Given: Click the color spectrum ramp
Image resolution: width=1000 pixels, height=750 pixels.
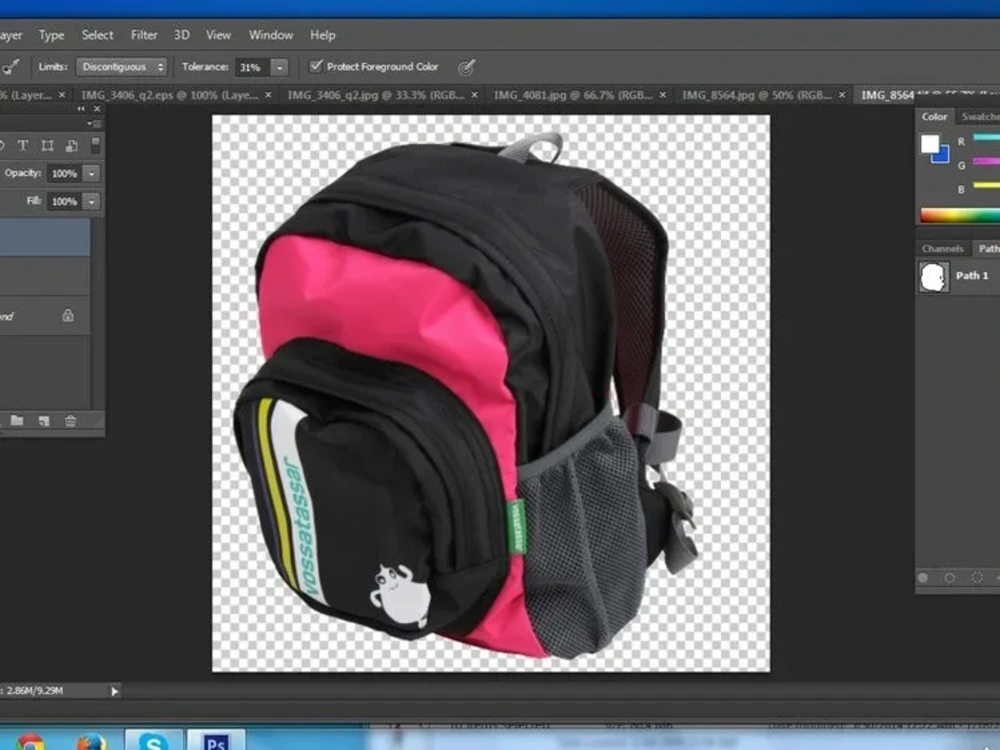Looking at the screenshot, I should [x=960, y=216].
